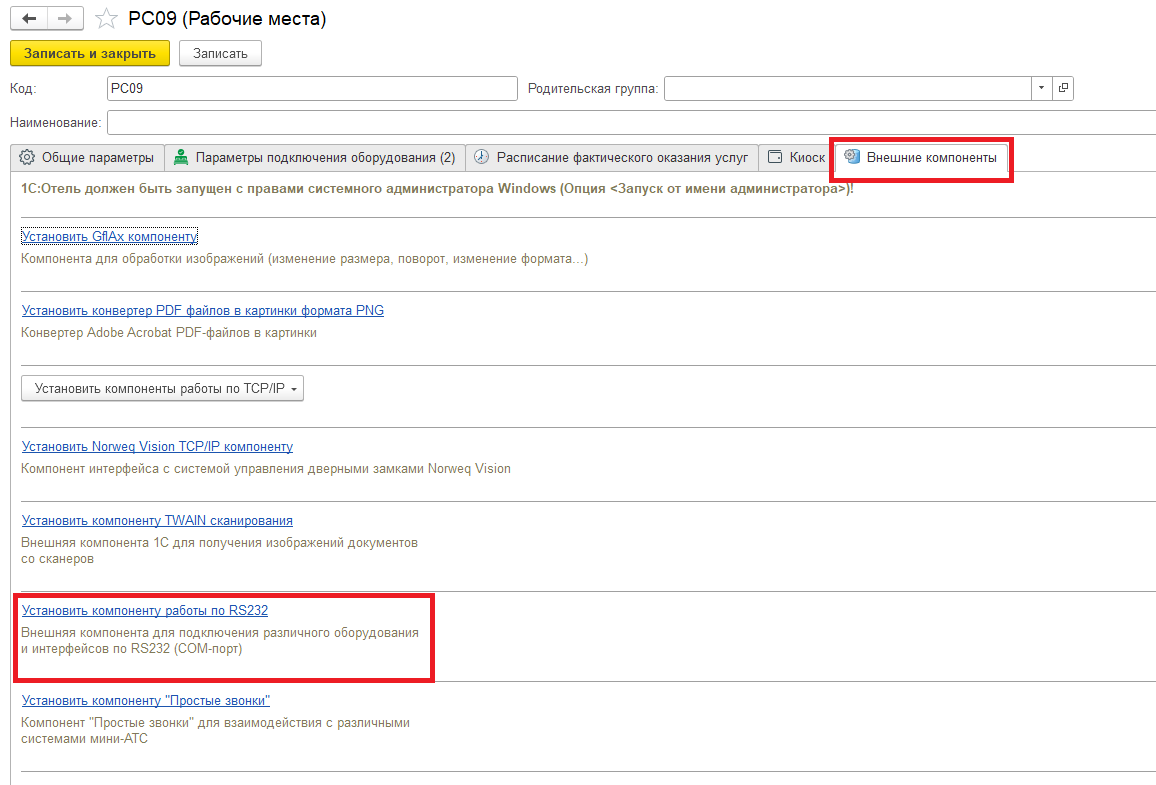
Task: Click the Простые звонки мини-АТС description text
Action: pyautogui.click(x=215, y=730)
